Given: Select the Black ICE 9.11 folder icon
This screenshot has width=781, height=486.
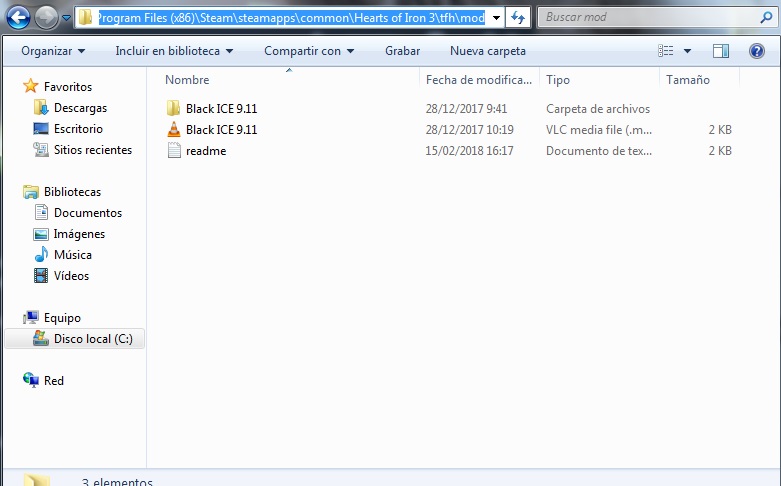Looking at the screenshot, I should 173,108.
